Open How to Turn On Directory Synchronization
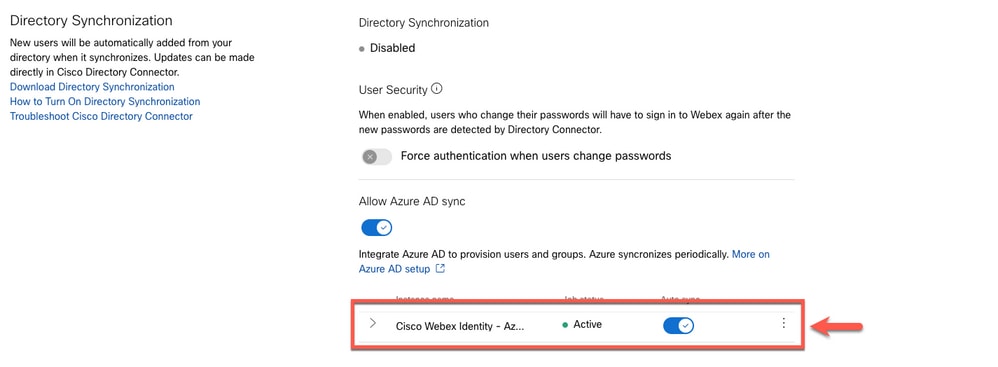This screenshot has width=998, height=367. 105,101
